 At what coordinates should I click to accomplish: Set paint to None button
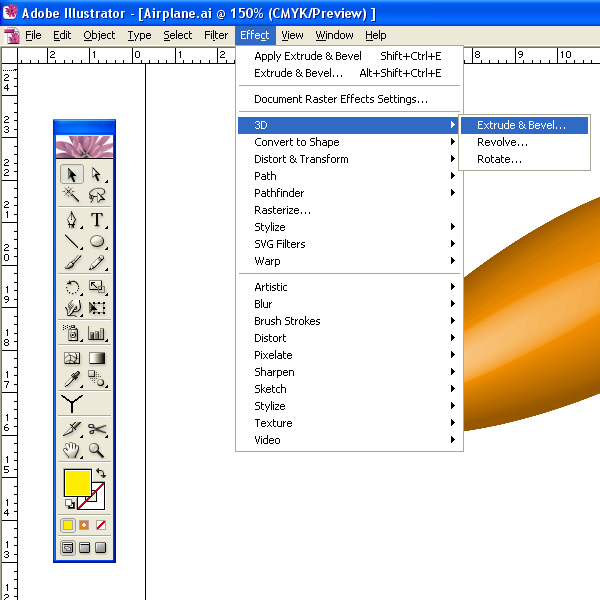[x=101, y=525]
